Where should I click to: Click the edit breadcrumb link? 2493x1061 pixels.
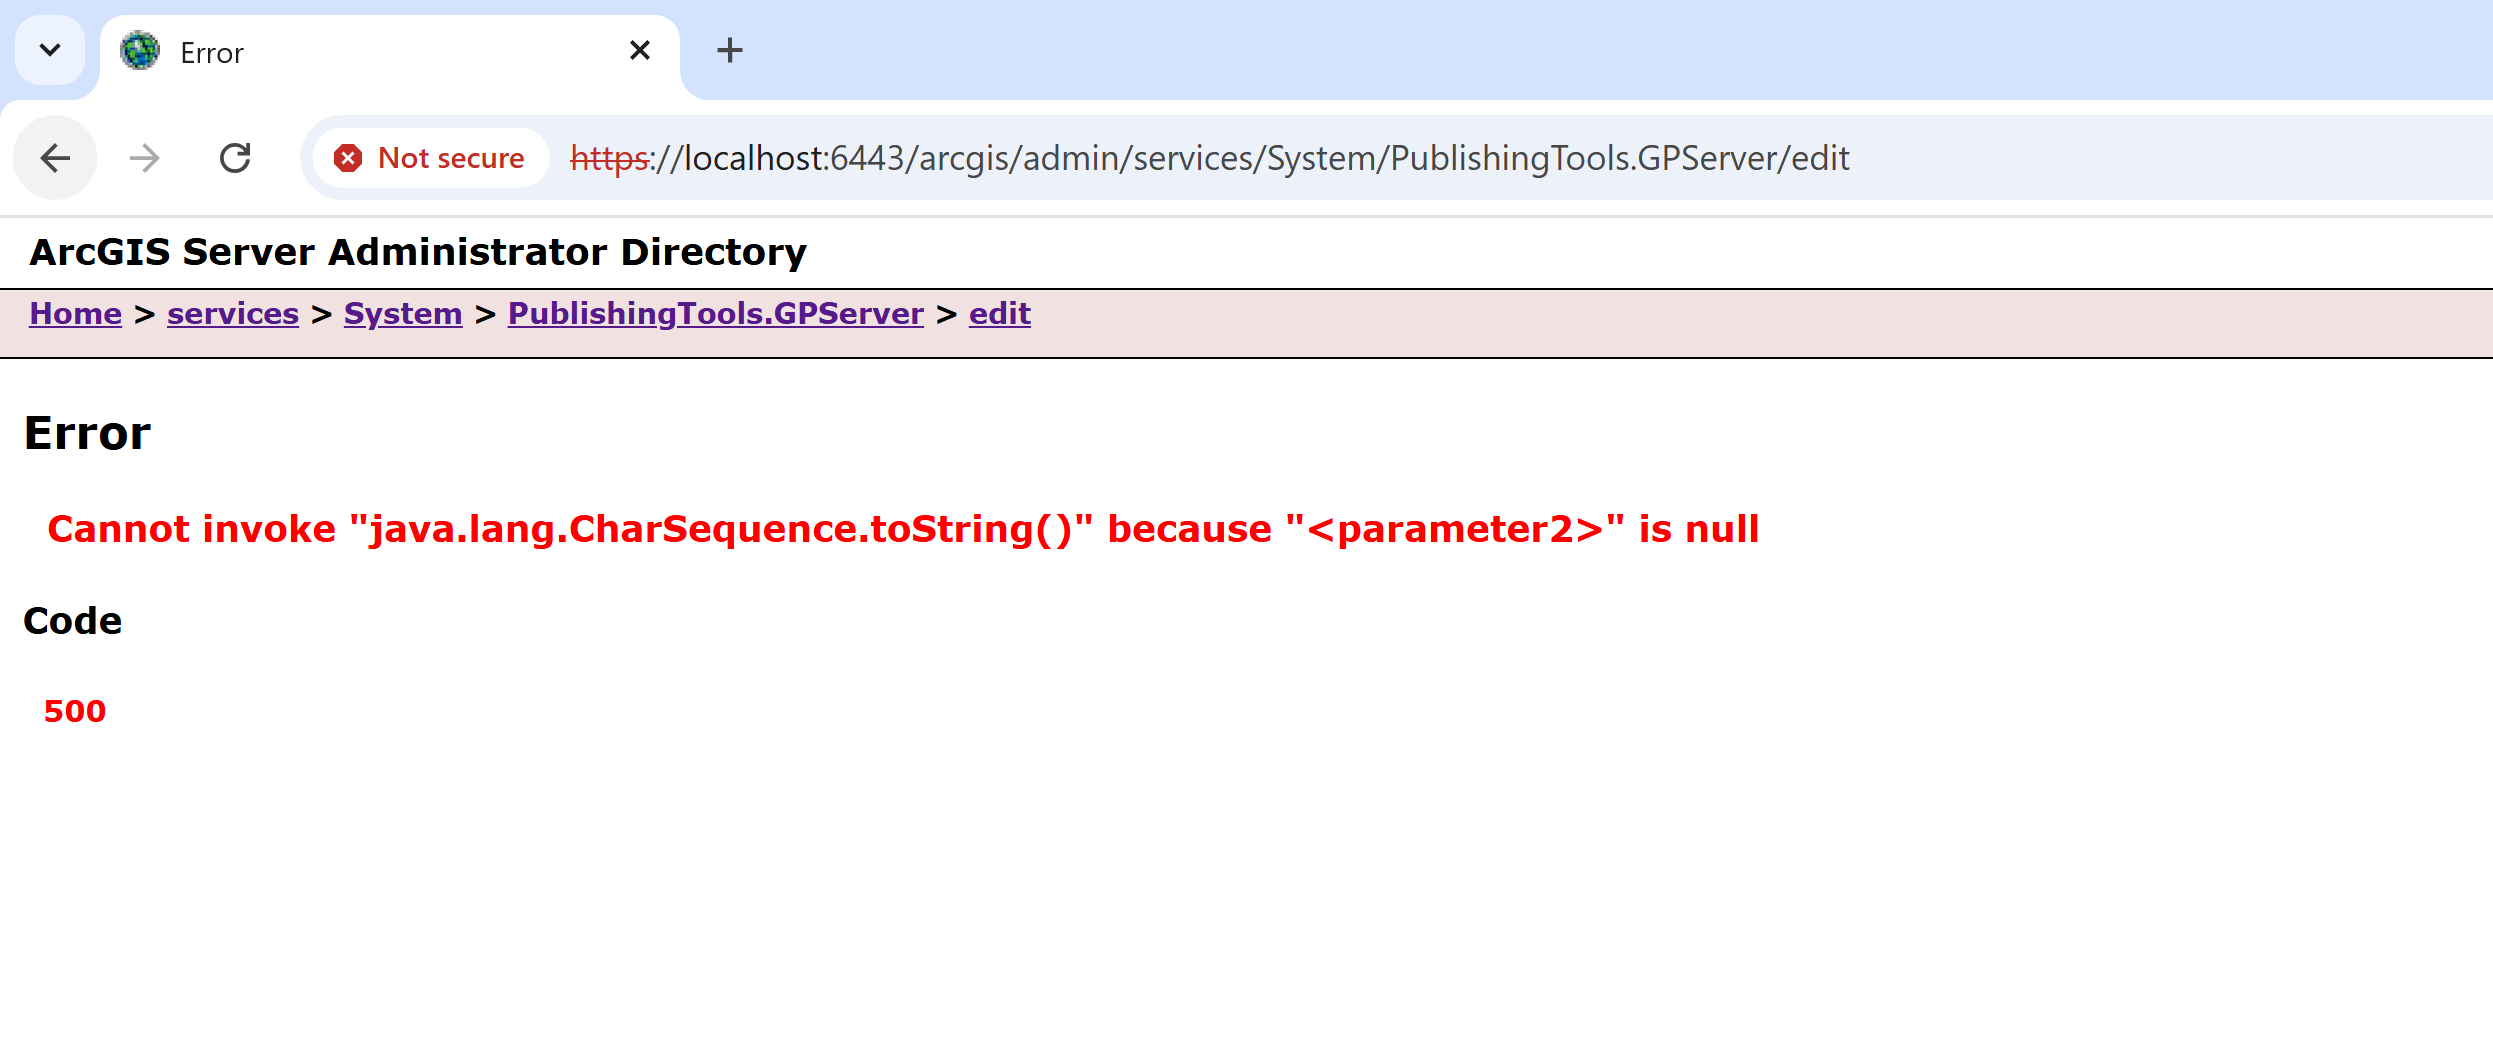[1000, 314]
